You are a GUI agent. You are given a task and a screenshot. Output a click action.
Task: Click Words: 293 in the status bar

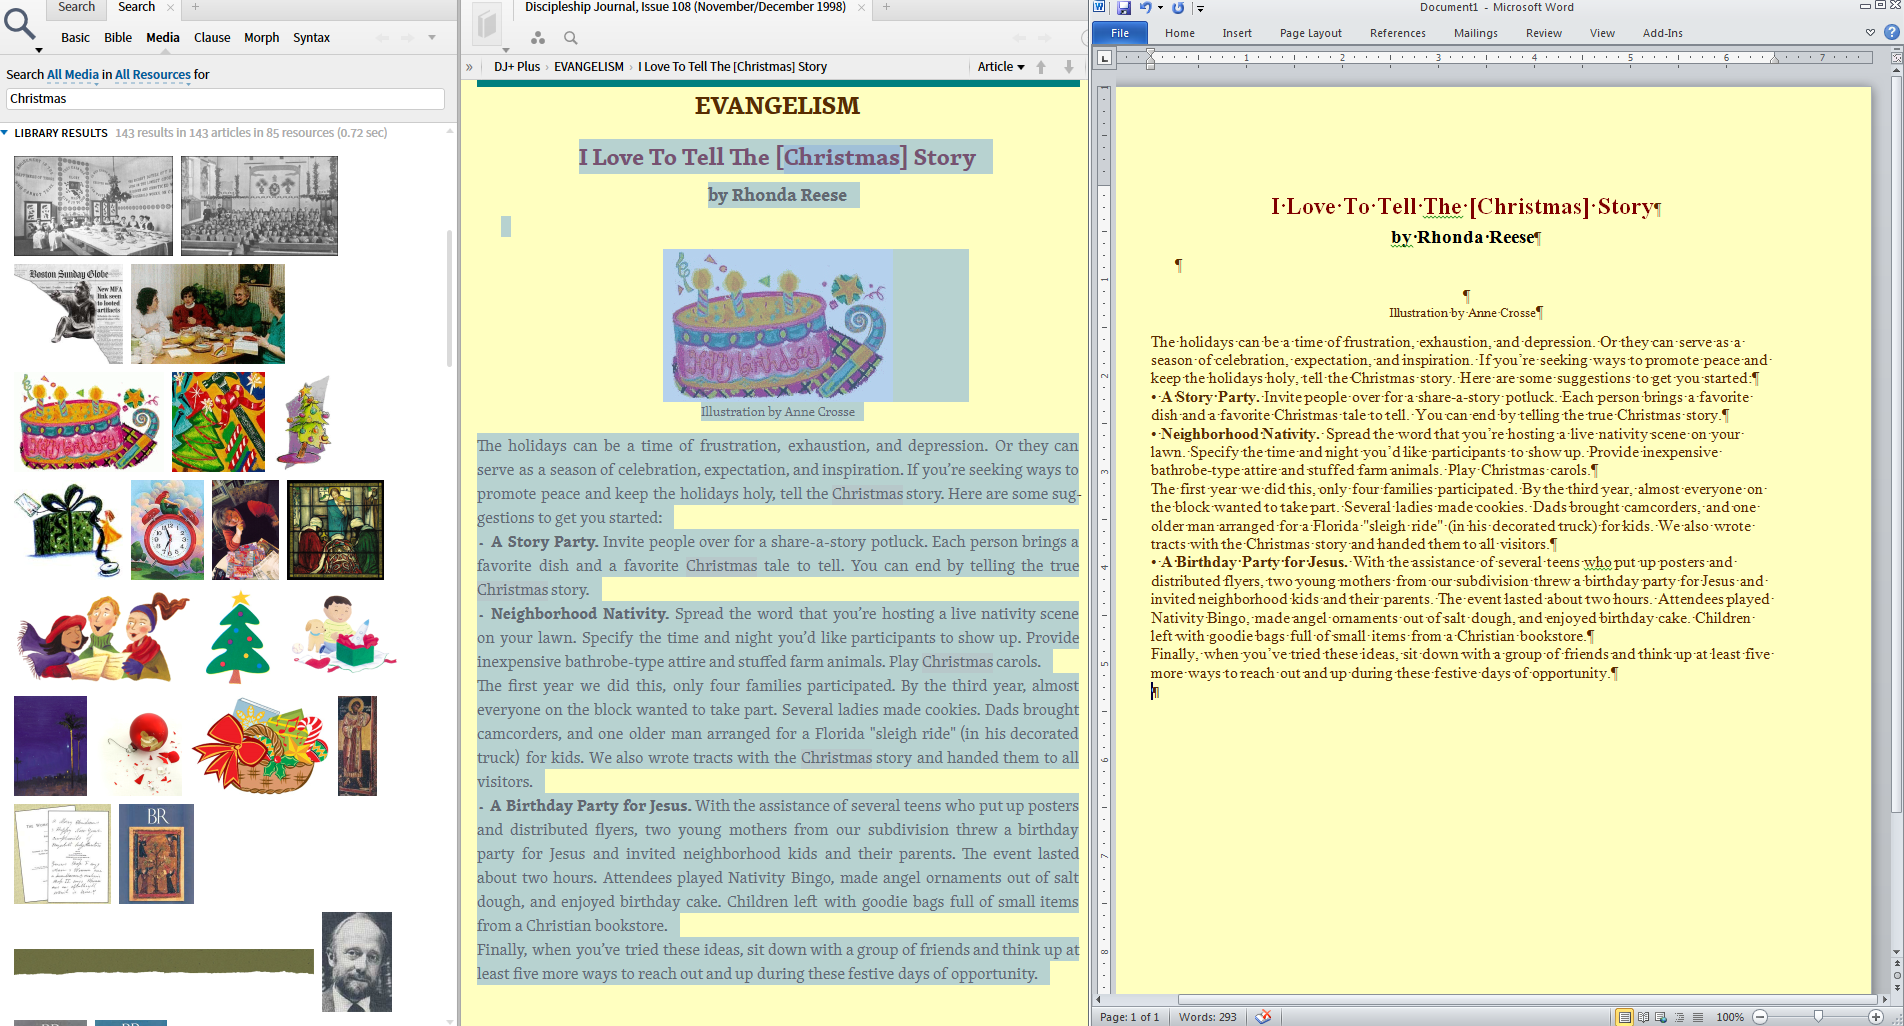click(1207, 1017)
